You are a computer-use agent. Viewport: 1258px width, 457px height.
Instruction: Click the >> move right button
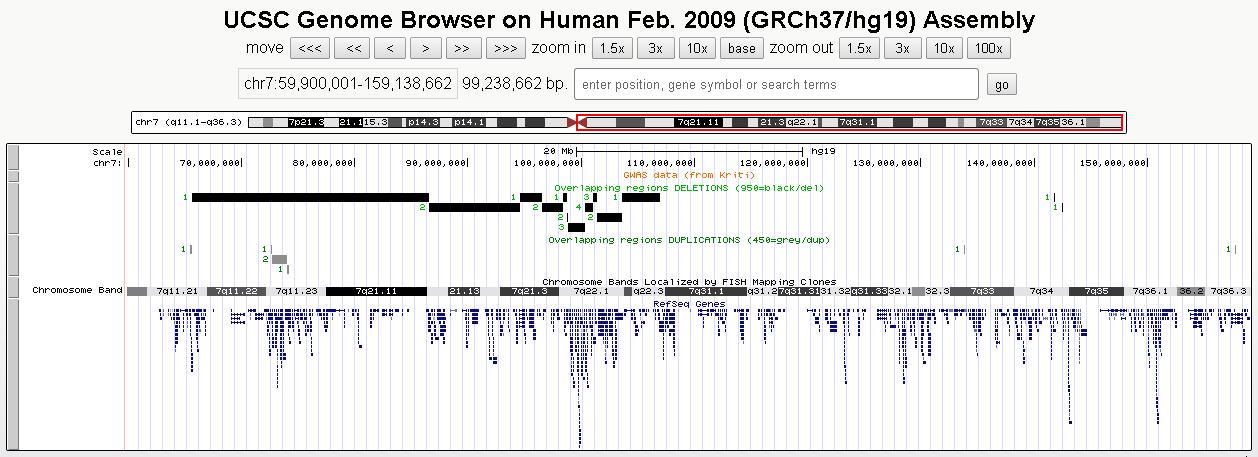point(462,48)
